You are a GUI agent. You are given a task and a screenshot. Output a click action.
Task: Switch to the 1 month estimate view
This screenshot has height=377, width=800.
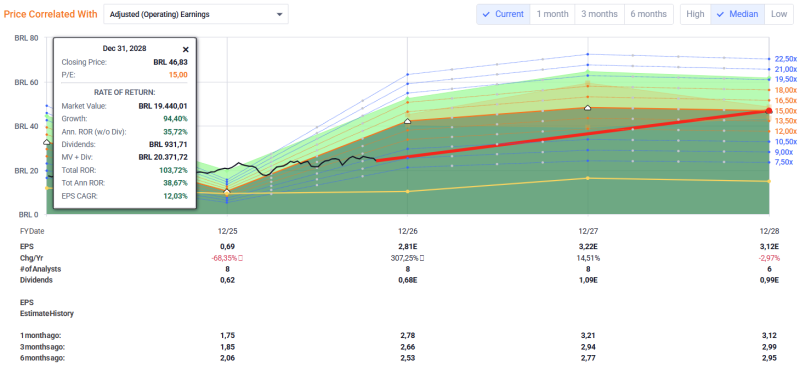pyautogui.click(x=552, y=14)
